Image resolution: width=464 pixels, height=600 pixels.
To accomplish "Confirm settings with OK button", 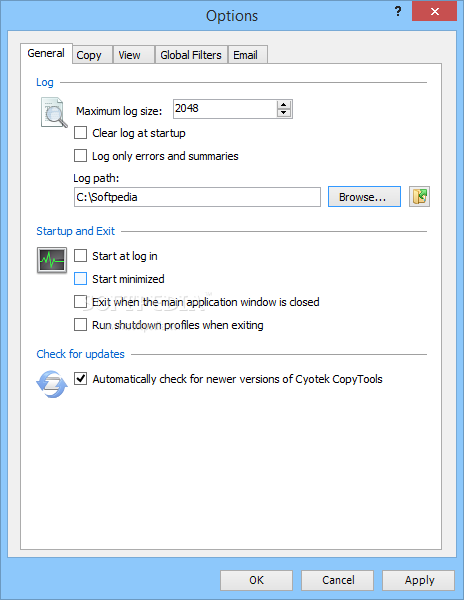I will (256, 580).
